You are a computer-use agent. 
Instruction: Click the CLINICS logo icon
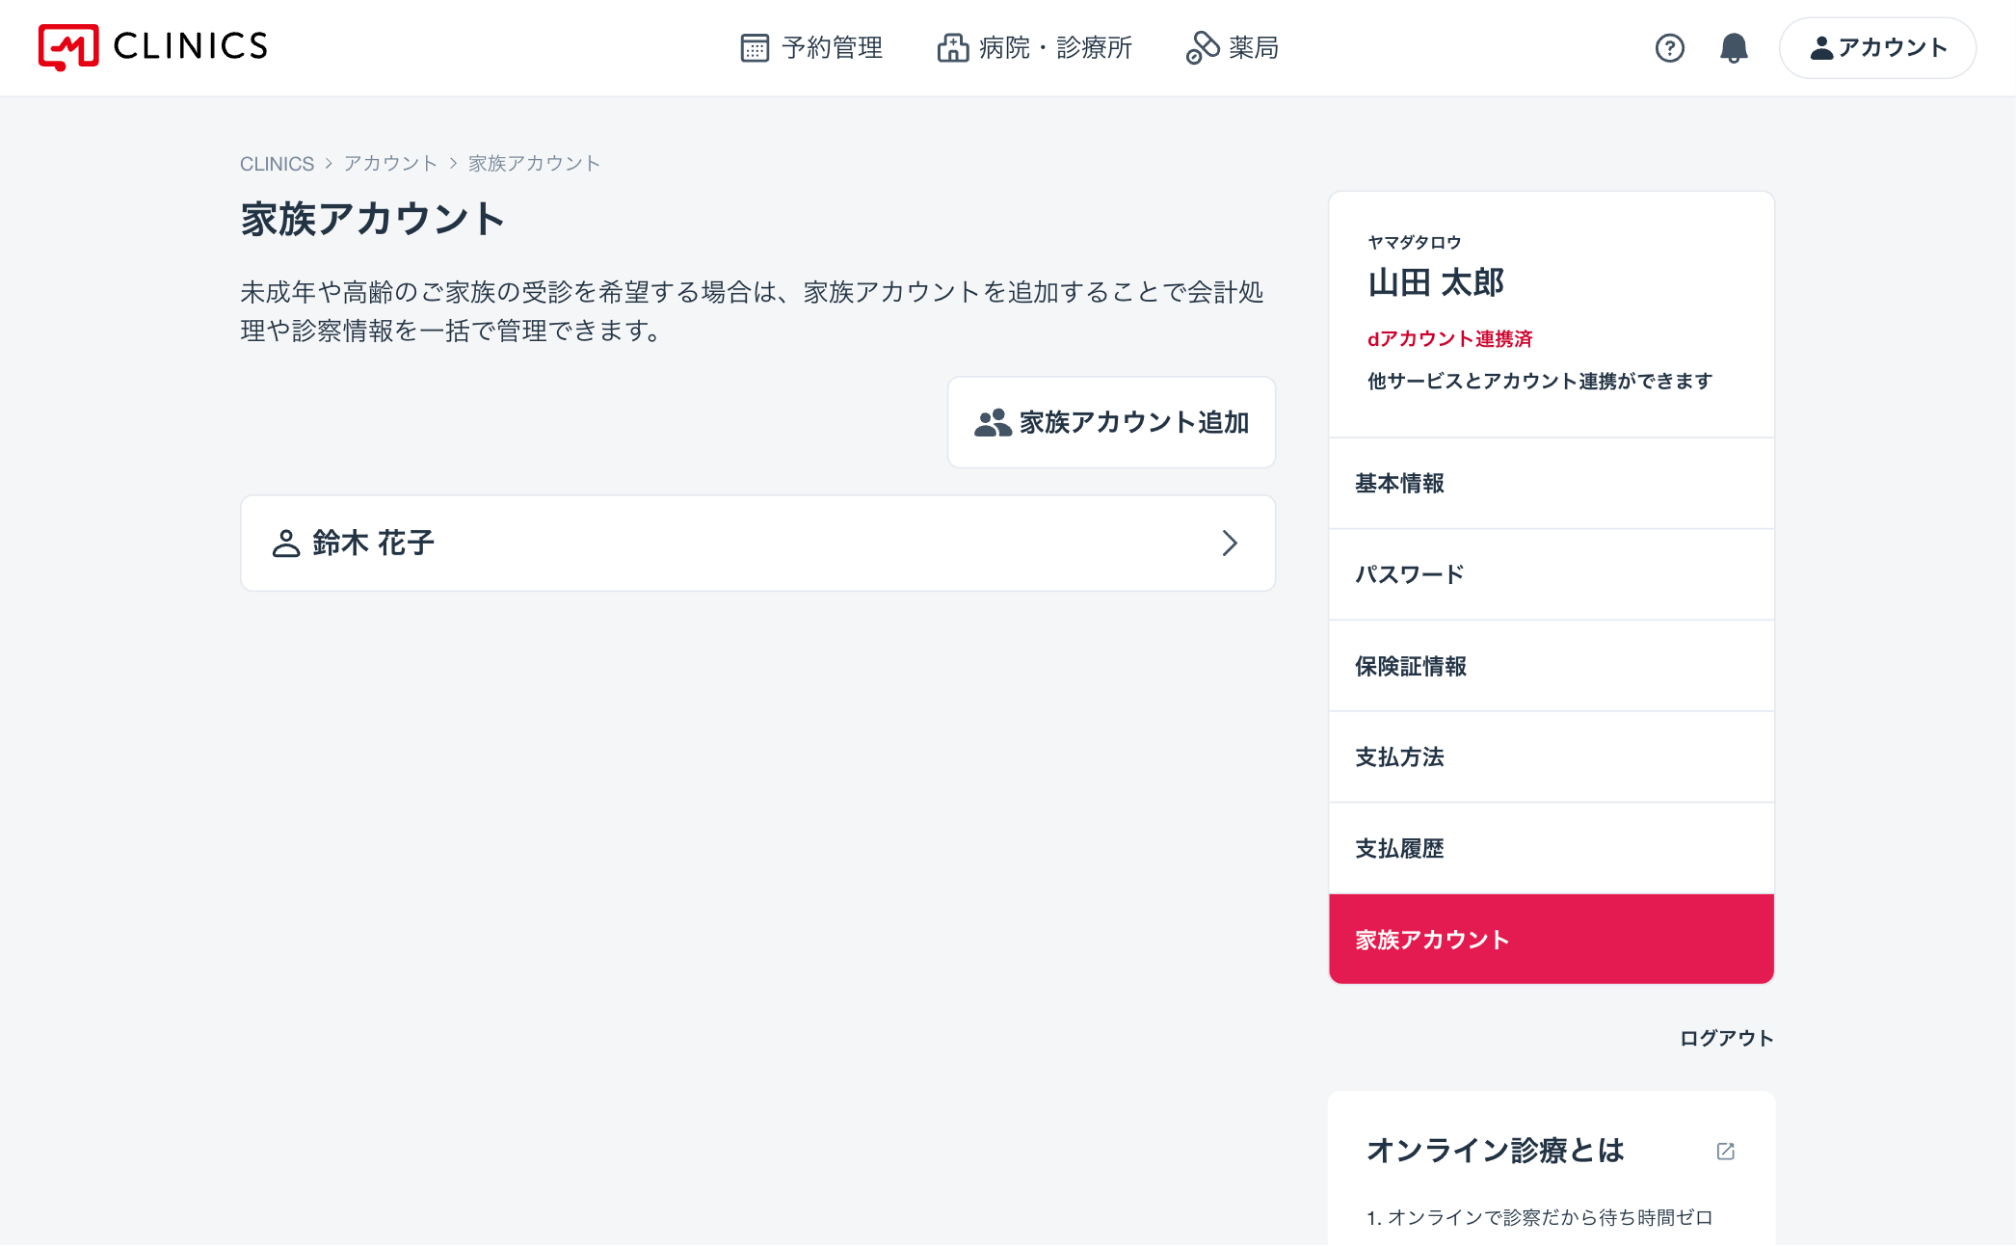coord(68,47)
